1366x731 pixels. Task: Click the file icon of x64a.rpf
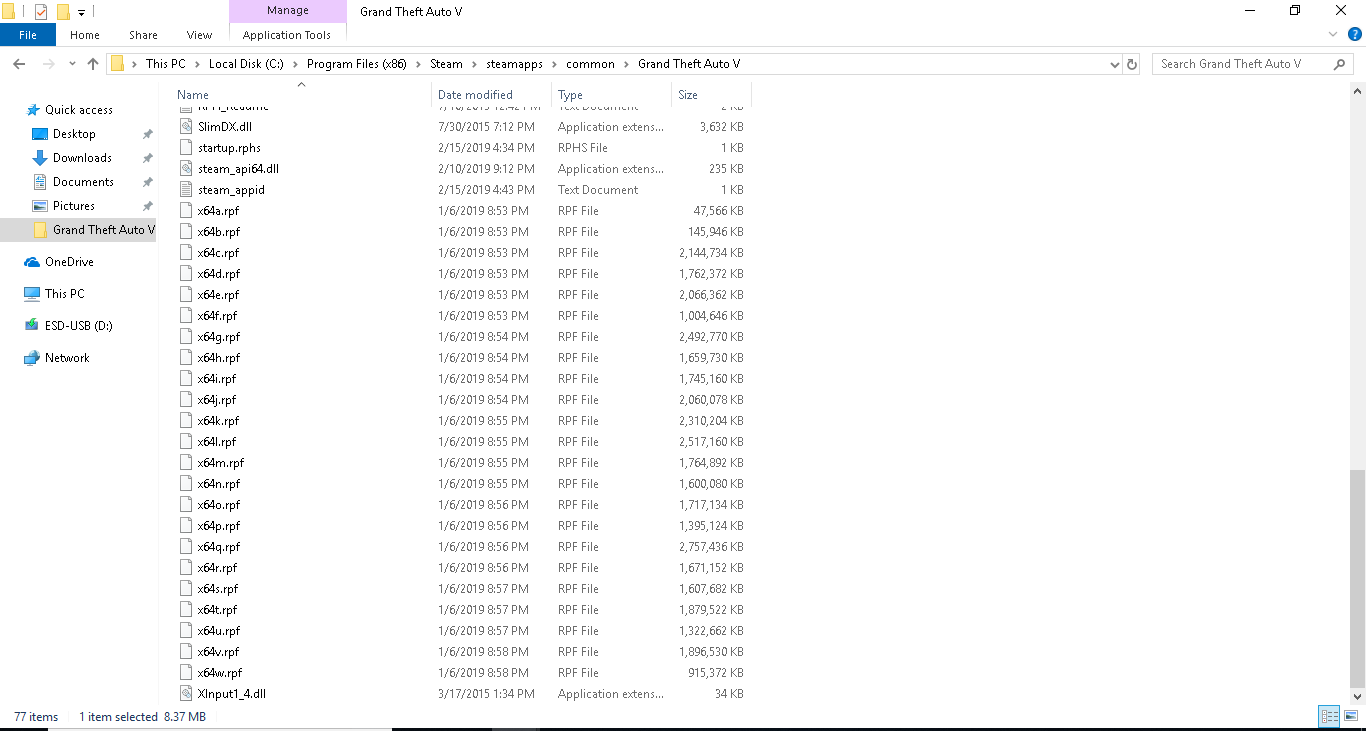click(x=186, y=211)
